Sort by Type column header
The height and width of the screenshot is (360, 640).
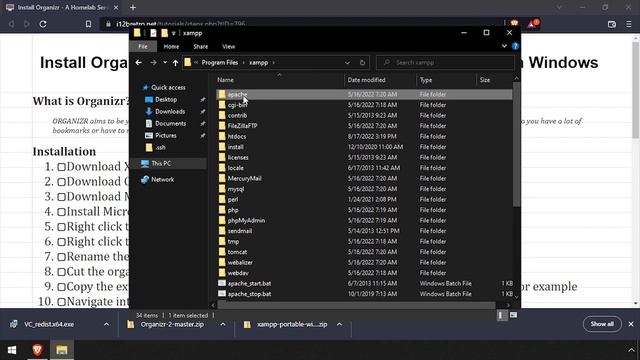point(426,80)
